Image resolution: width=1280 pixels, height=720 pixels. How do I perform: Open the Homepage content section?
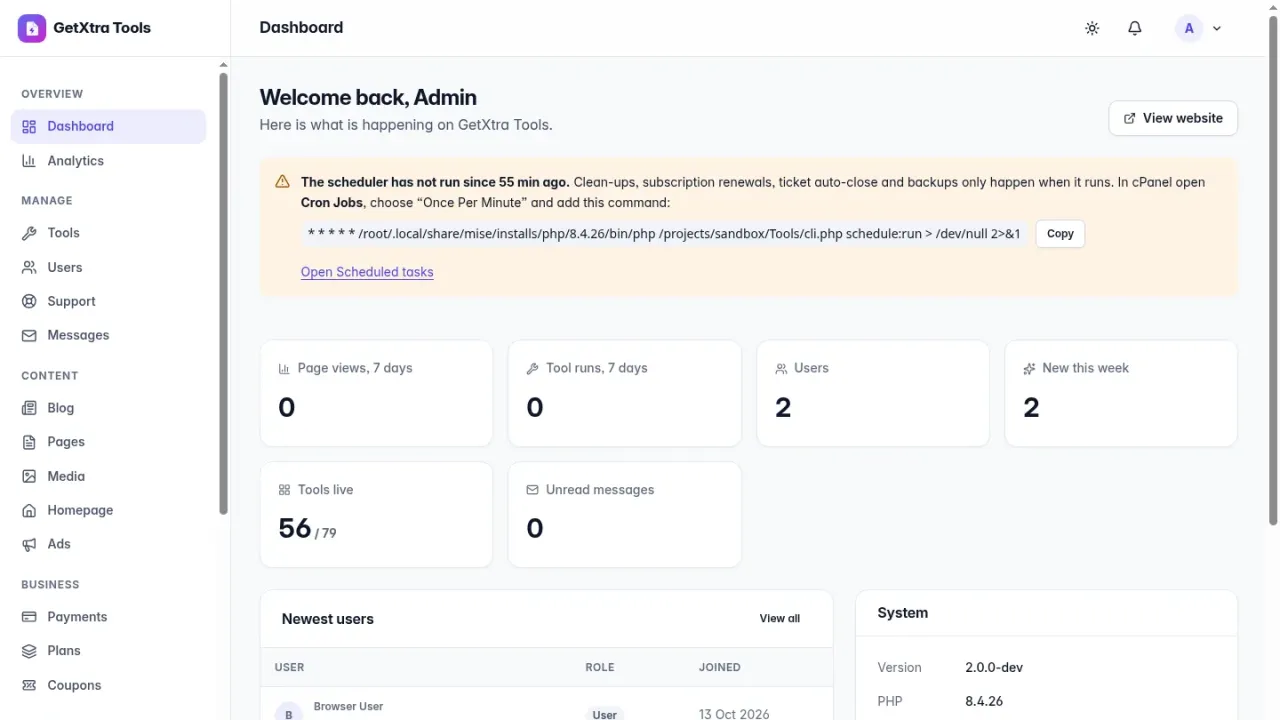pyautogui.click(x=108, y=510)
